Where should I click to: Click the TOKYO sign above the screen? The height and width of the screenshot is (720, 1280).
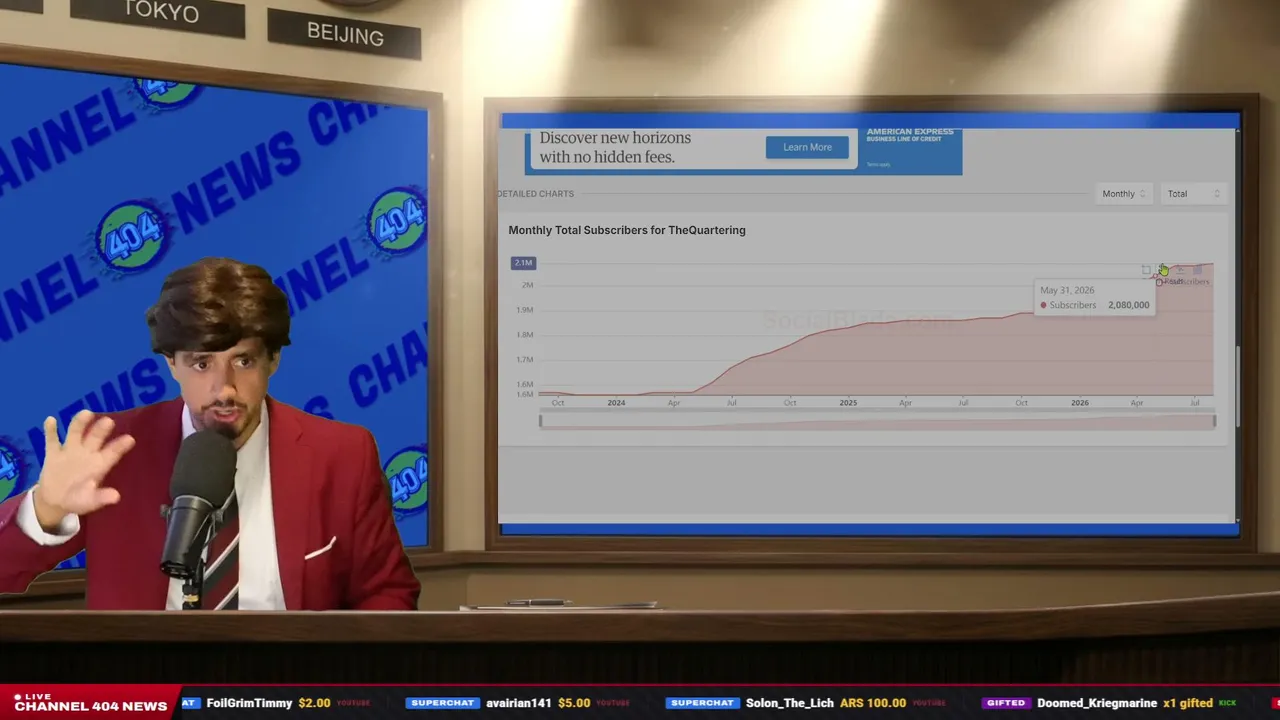[160, 13]
